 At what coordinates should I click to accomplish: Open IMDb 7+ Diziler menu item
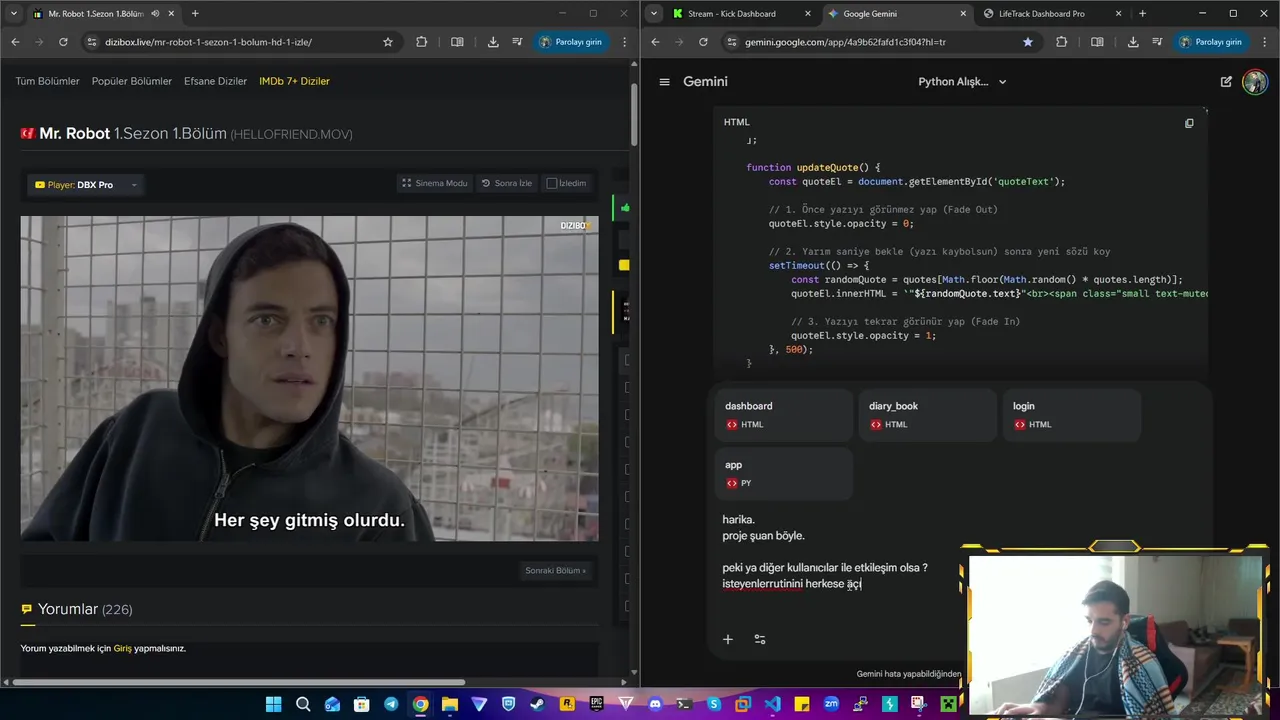[x=294, y=81]
